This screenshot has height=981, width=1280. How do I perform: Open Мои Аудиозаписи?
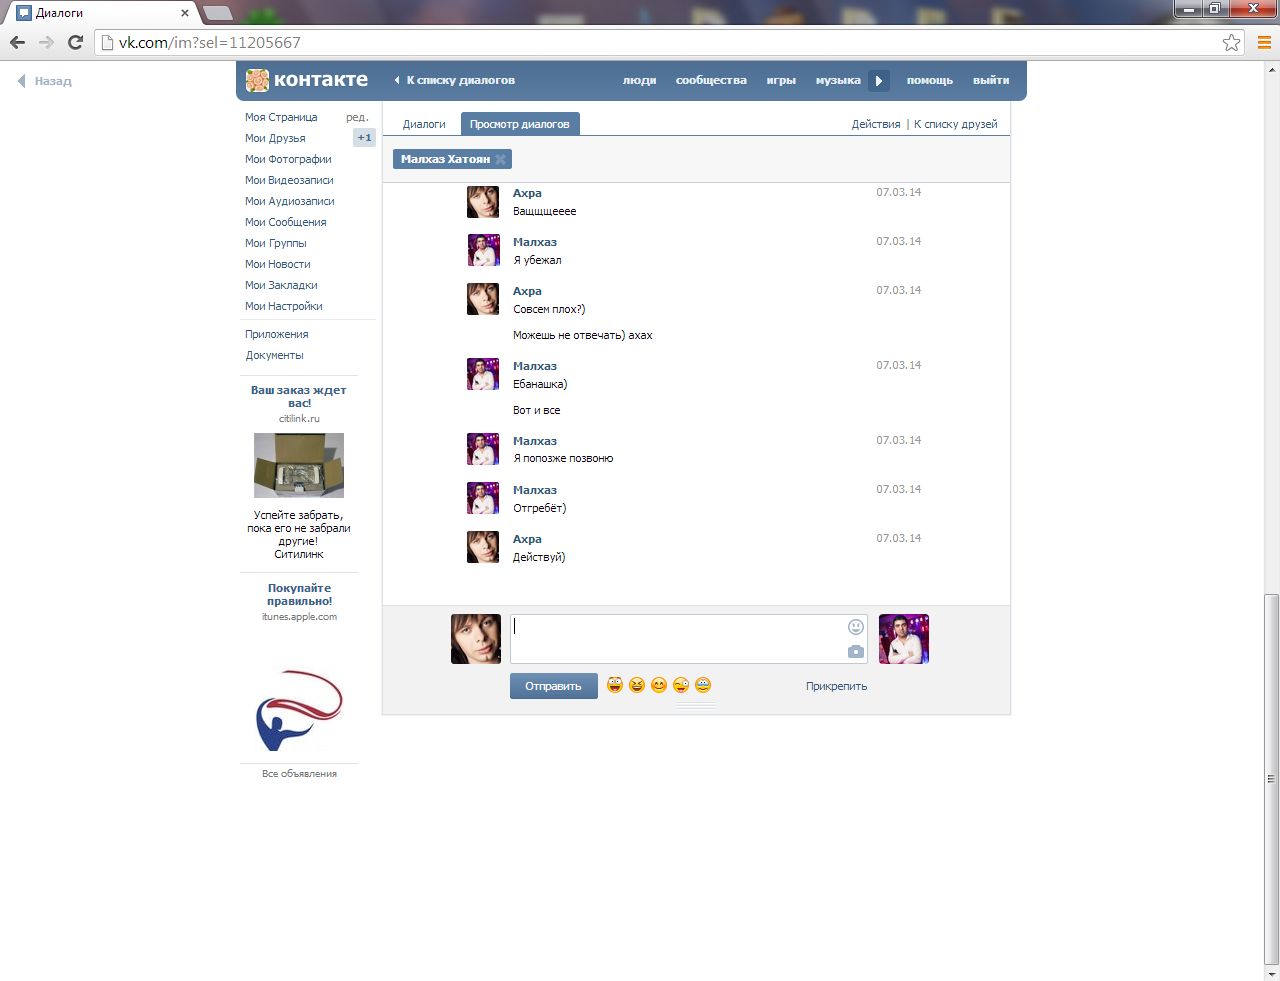(x=290, y=201)
